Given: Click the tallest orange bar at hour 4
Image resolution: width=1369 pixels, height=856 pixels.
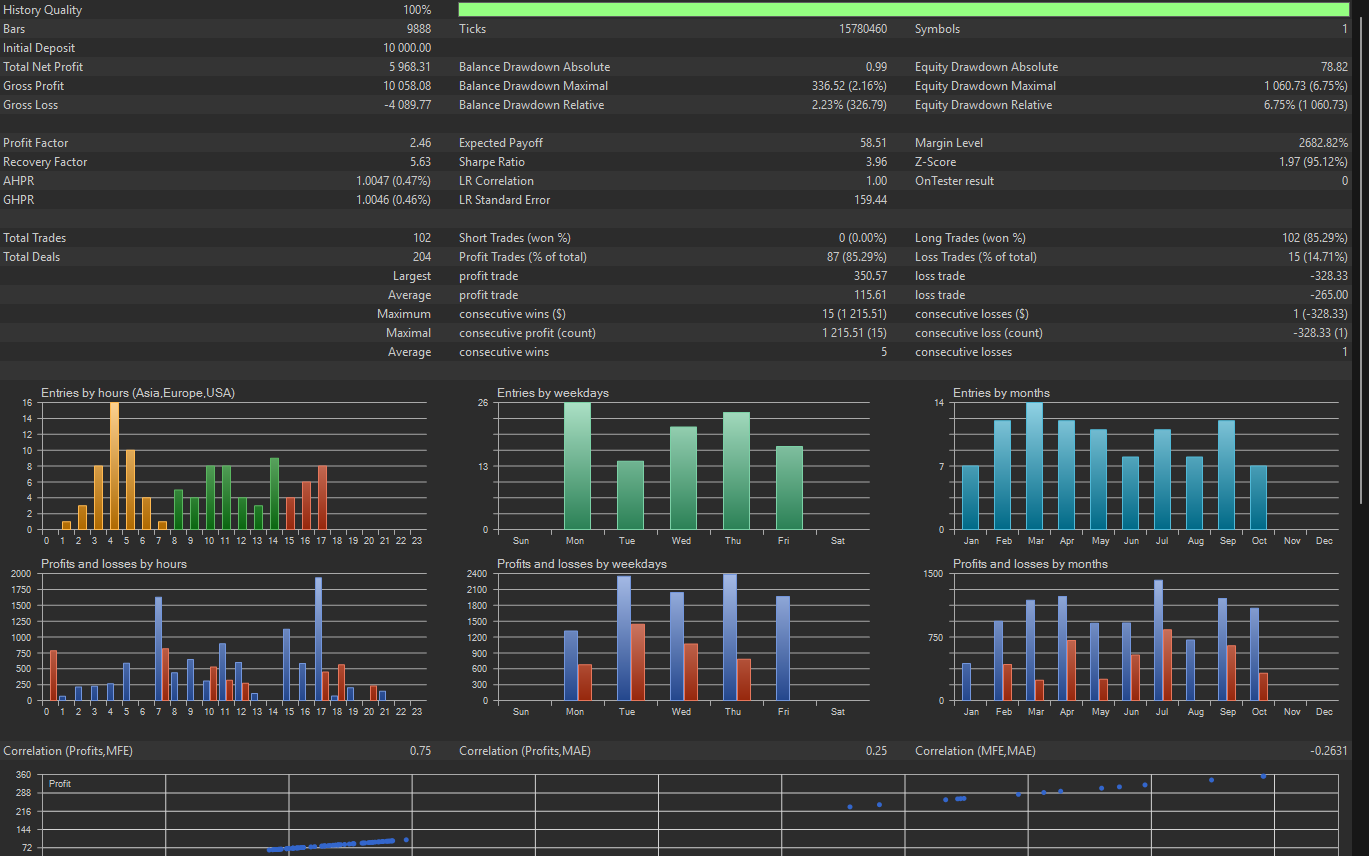Looking at the screenshot, I should coord(114,466).
